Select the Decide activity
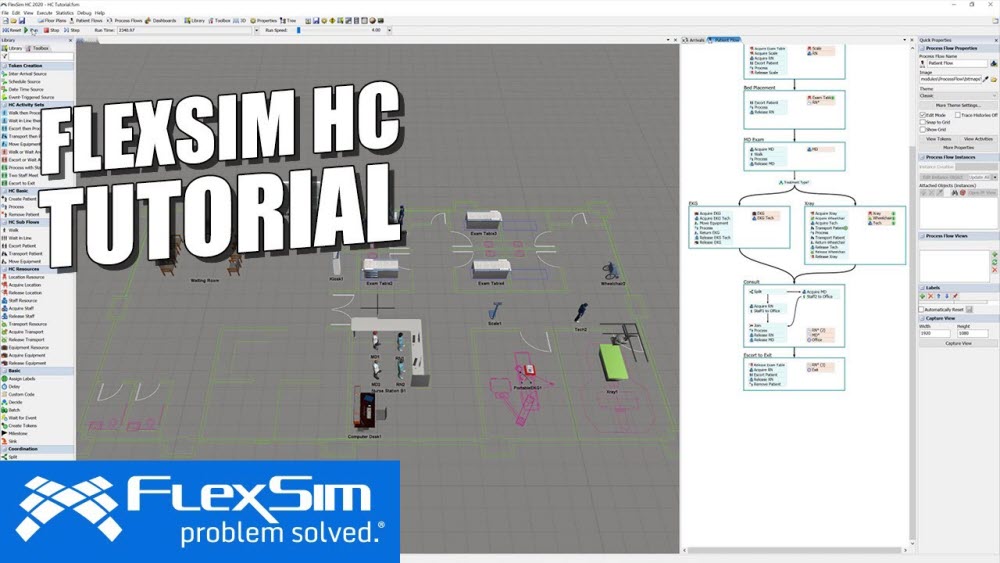This screenshot has width=1000, height=563. tap(15, 402)
